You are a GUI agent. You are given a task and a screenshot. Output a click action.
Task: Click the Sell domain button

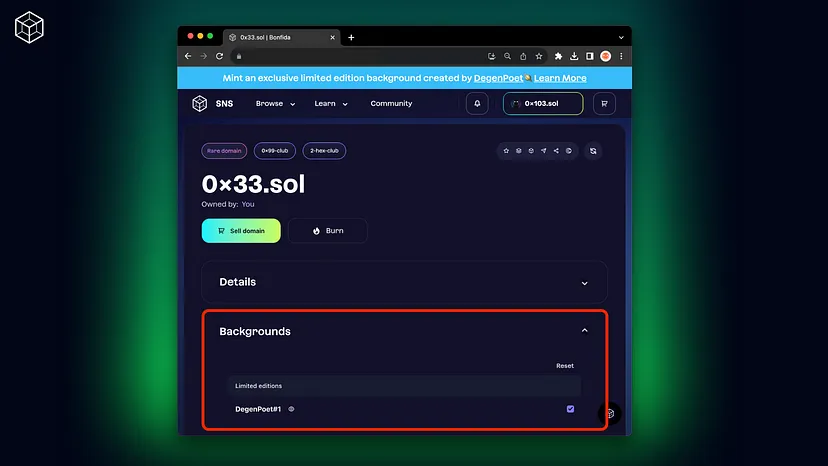[241, 231]
